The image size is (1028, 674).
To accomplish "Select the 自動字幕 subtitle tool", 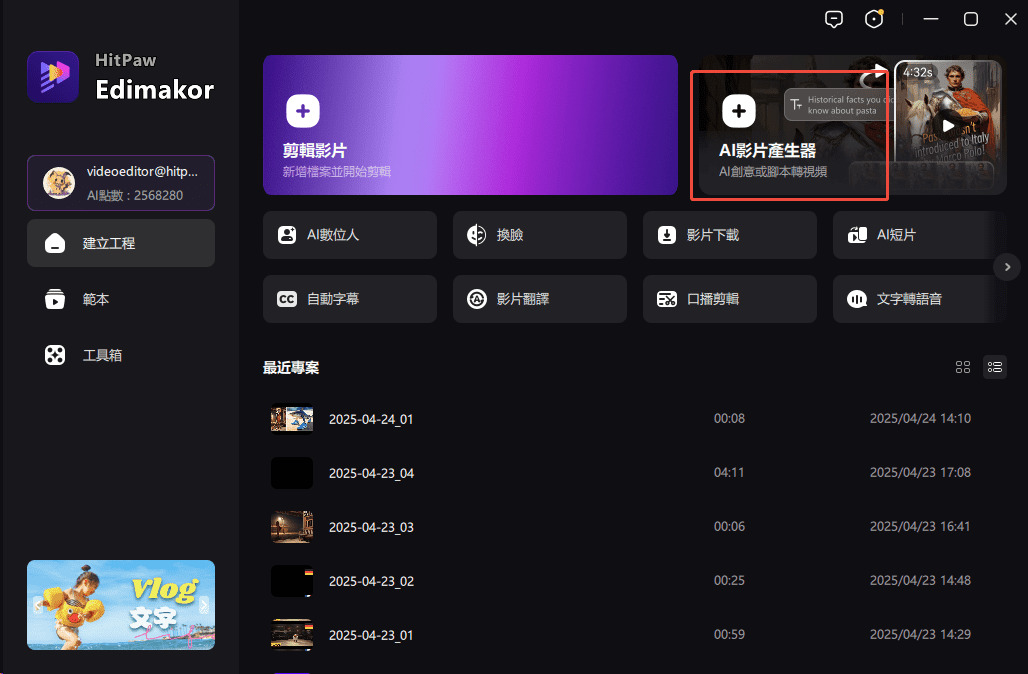I will coord(349,299).
